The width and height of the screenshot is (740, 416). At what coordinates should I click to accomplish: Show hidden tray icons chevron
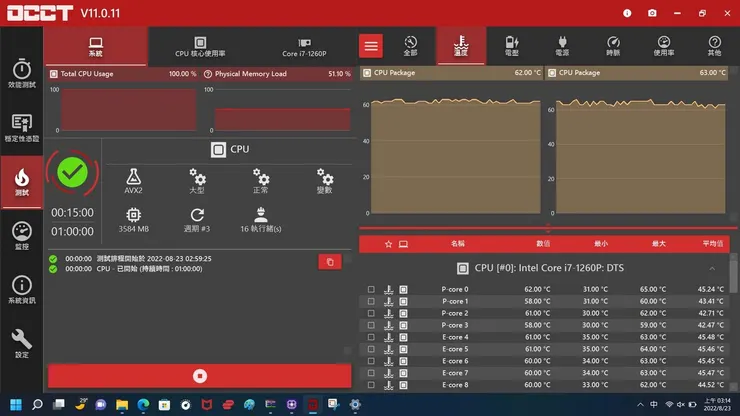click(640, 405)
